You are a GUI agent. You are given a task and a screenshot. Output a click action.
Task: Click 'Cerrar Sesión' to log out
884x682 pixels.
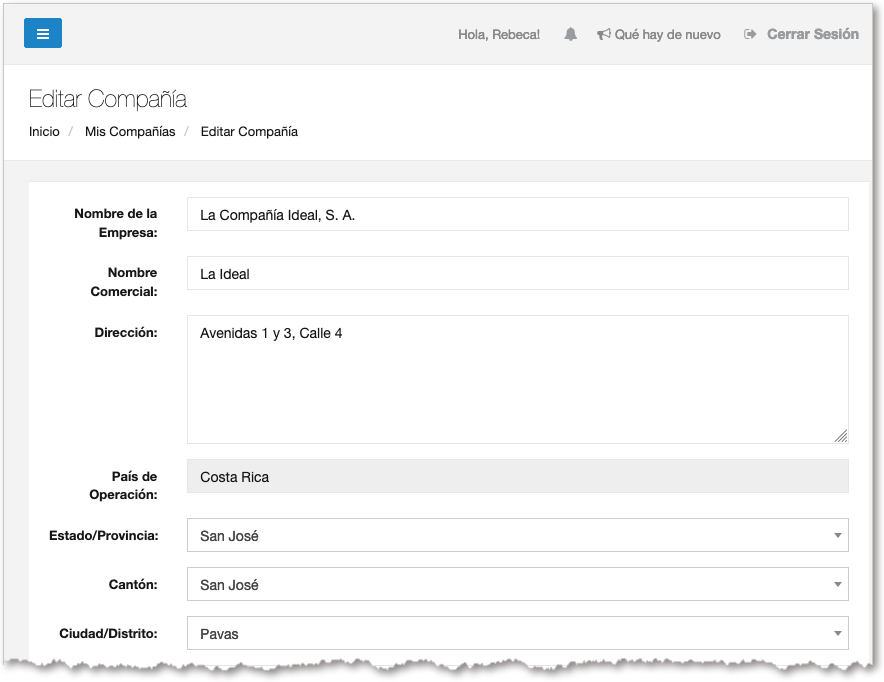coord(812,34)
